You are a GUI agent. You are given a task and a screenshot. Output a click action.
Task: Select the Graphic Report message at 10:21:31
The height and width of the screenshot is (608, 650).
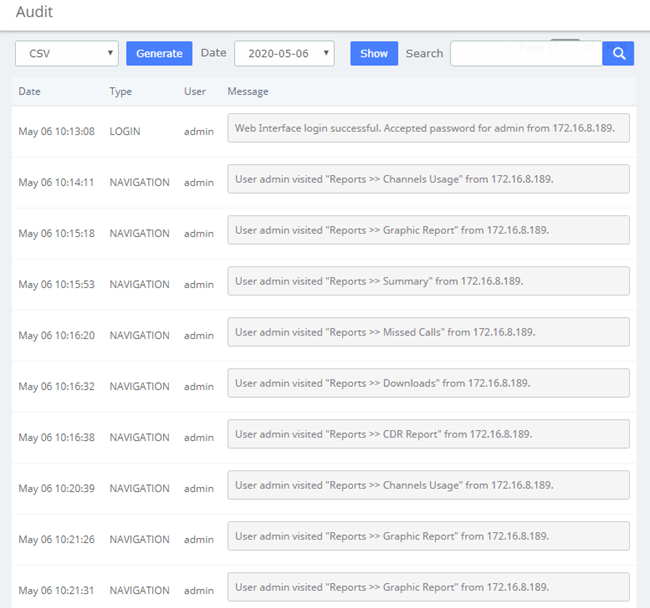point(429,587)
